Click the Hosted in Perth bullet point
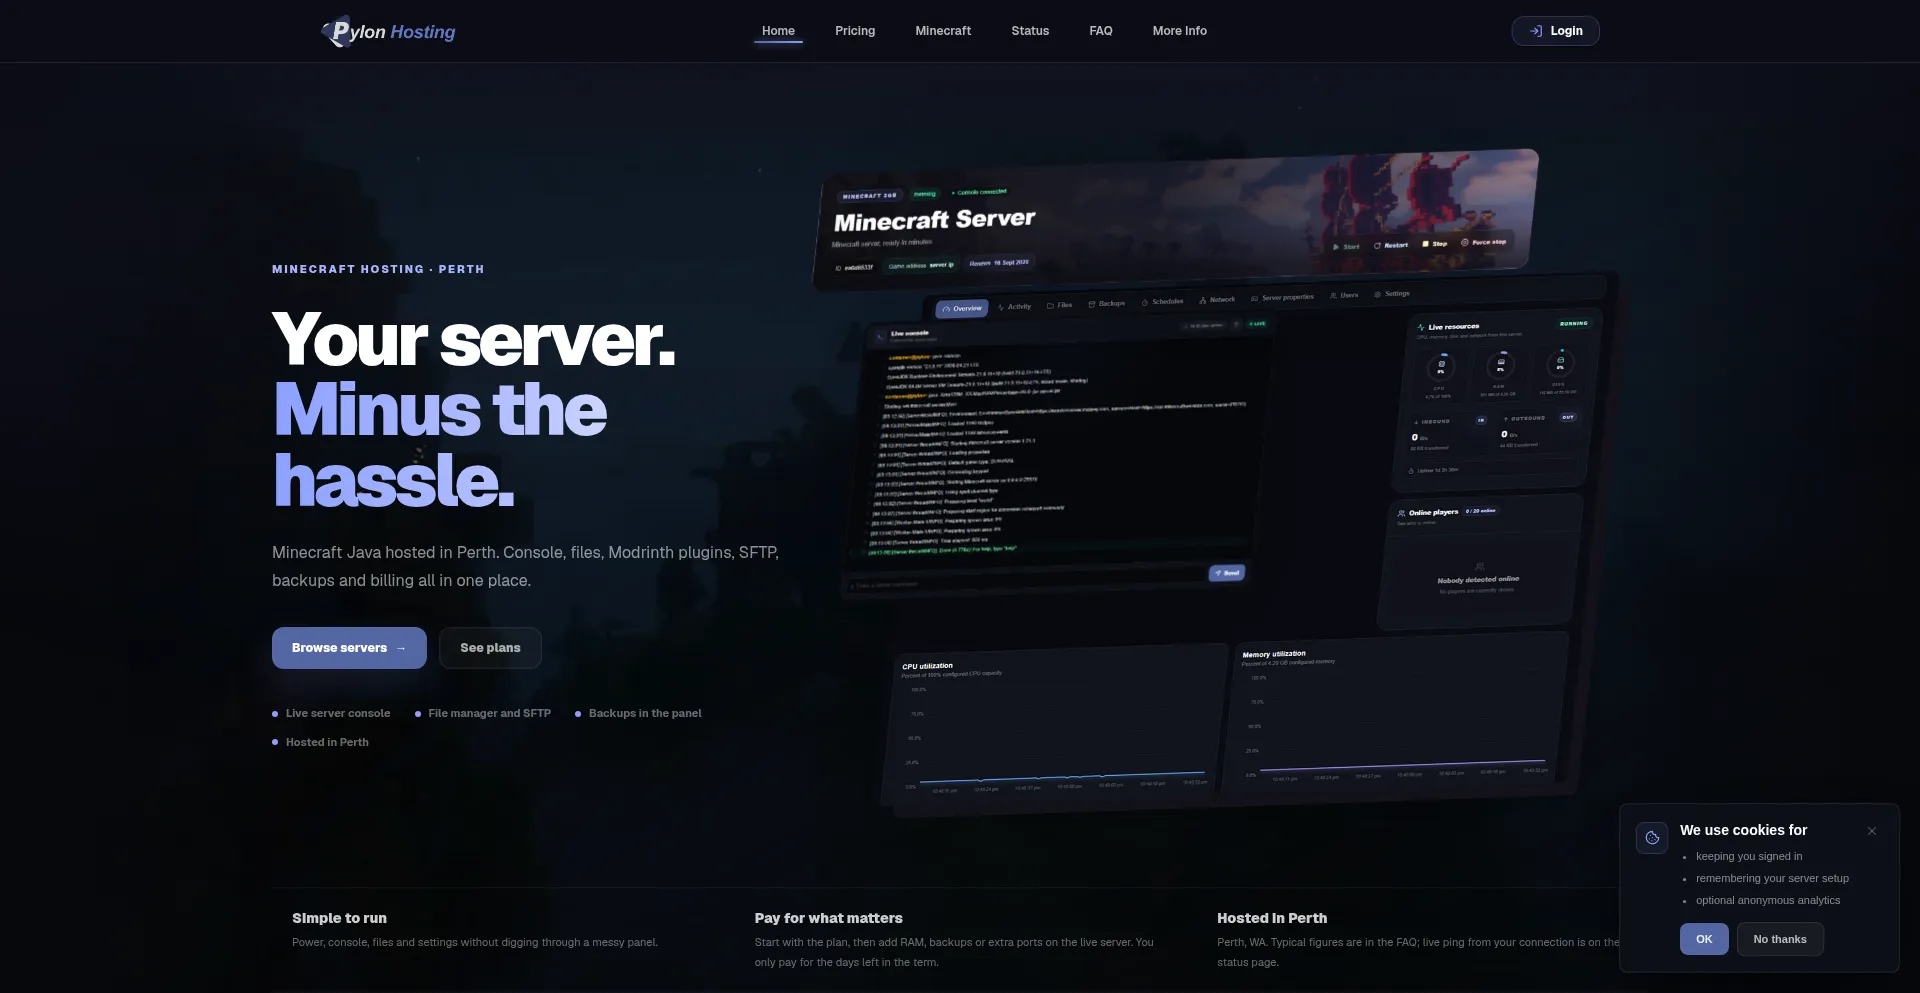1920x993 pixels. (x=320, y=742)
